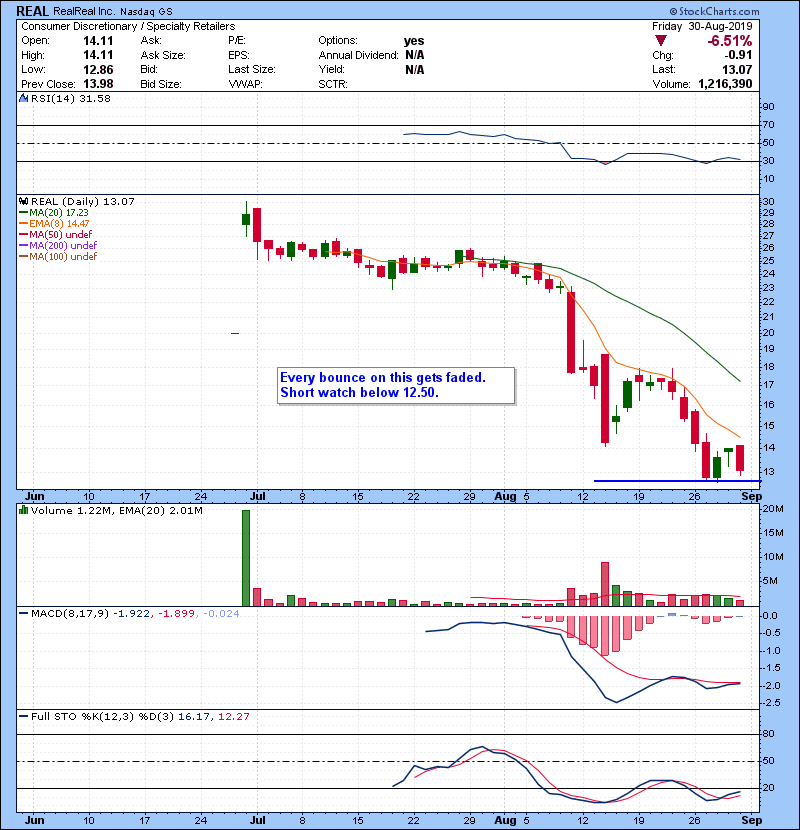The width and height of the screenshot is (800, 830).
Task: Click the MACD histogram value -0.024
Action: pyautogui.click(x=221, y=614)
